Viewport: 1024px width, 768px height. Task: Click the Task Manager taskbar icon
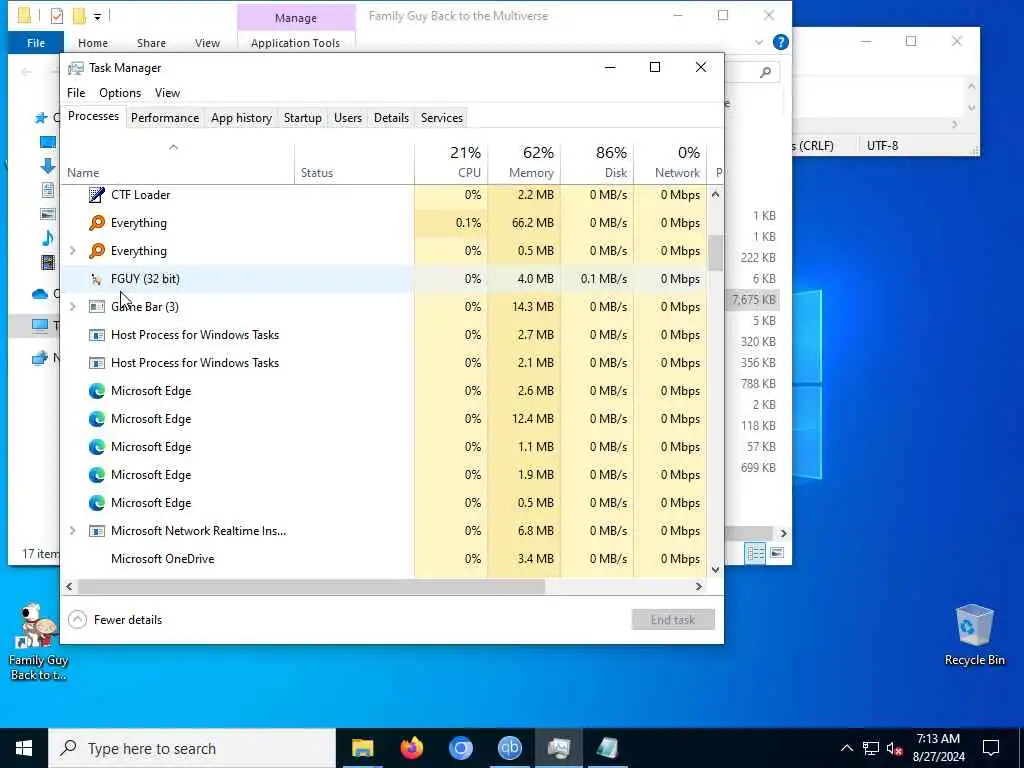click(x=558, y=748)
